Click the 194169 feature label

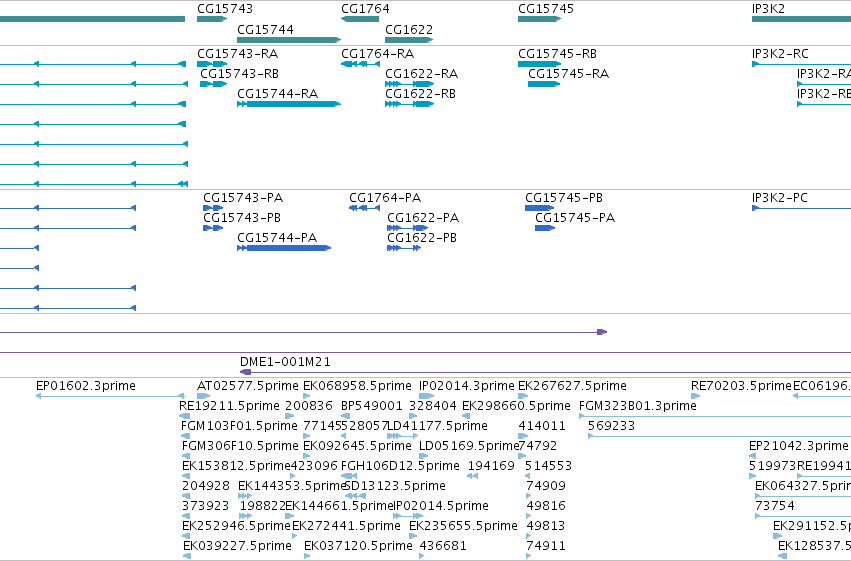491,466
